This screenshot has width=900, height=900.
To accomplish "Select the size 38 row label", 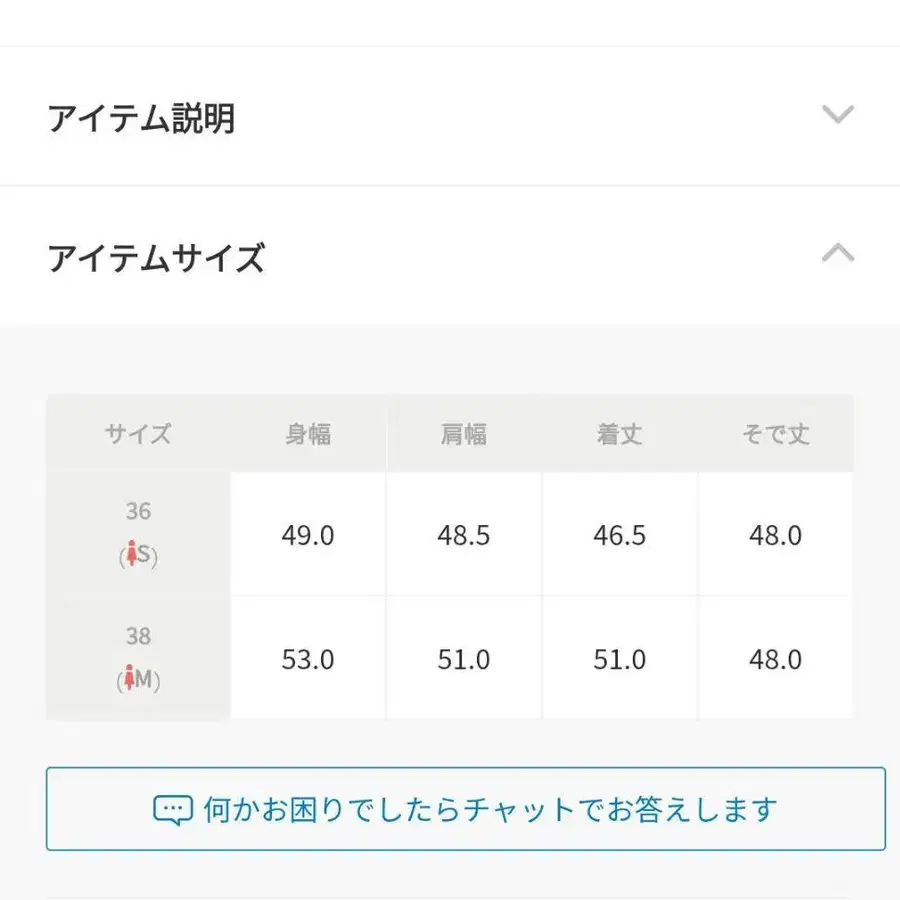I will (x=138, y=636).
